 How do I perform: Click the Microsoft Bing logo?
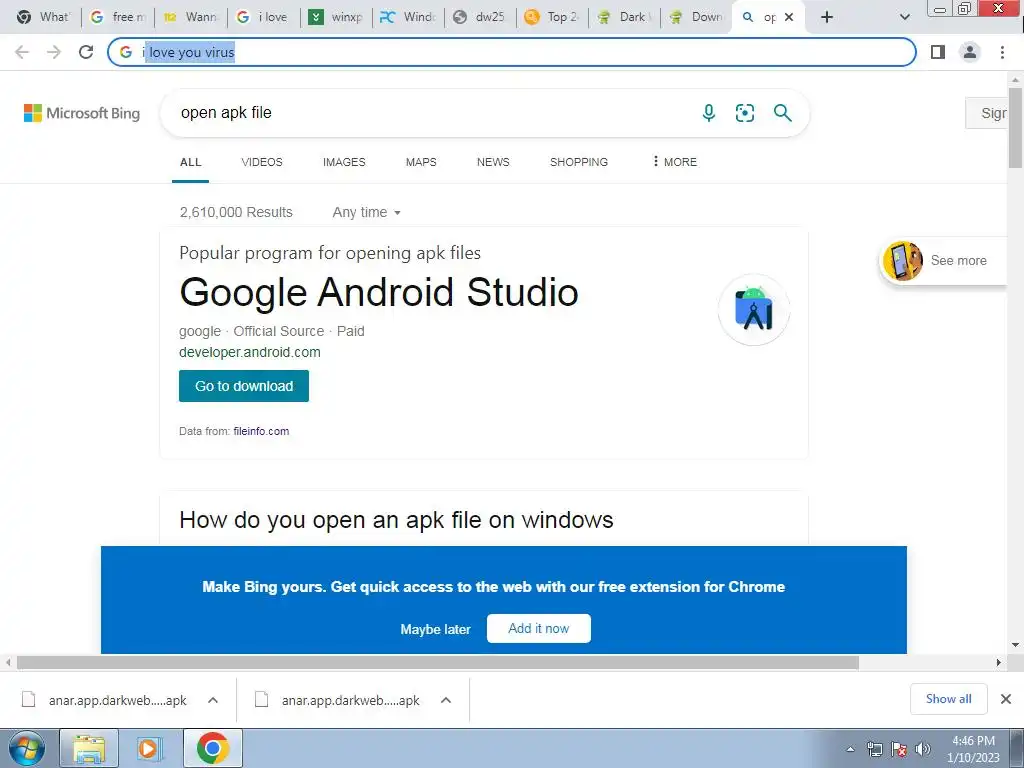click(82, 113)
